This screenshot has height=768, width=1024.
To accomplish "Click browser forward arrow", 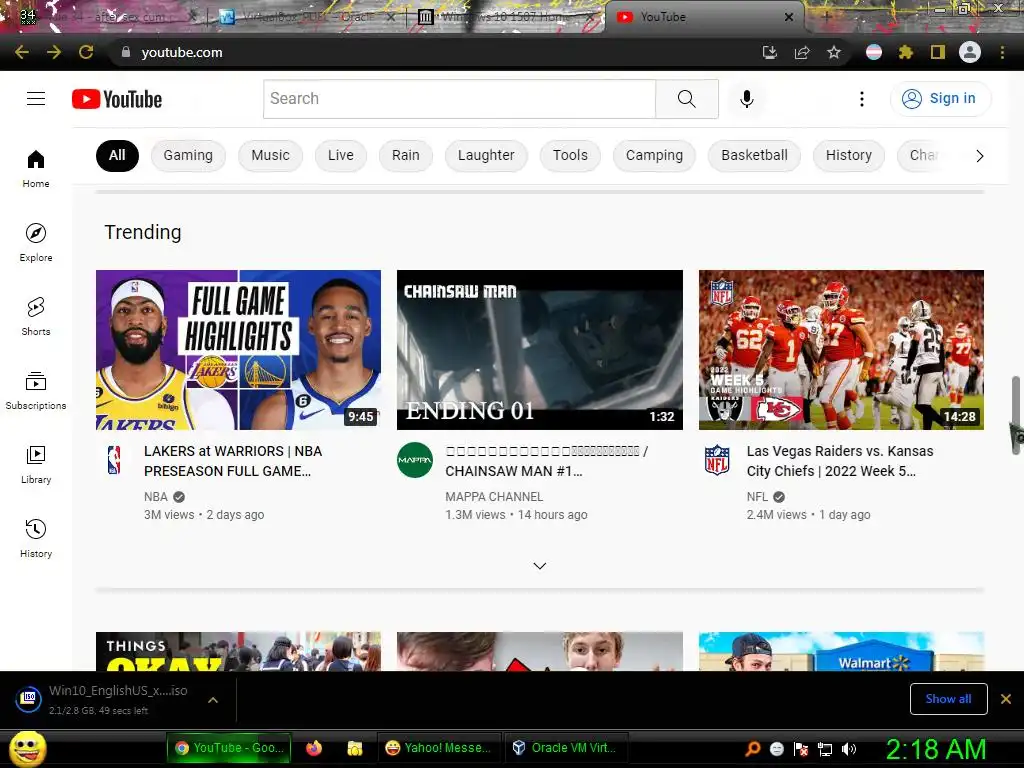I will pyautogui.click(x=54, y=52).
